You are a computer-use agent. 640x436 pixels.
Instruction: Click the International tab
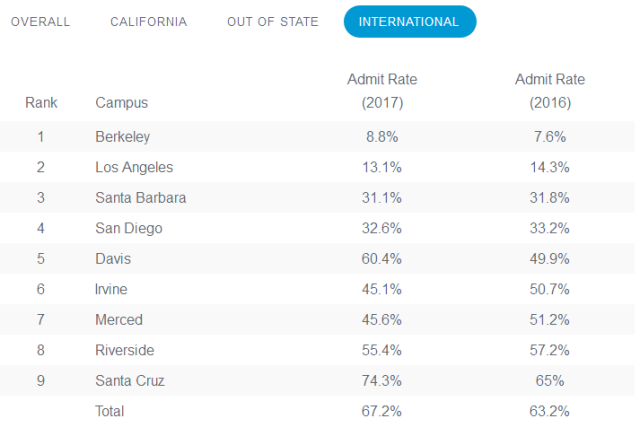pos(409,22)
